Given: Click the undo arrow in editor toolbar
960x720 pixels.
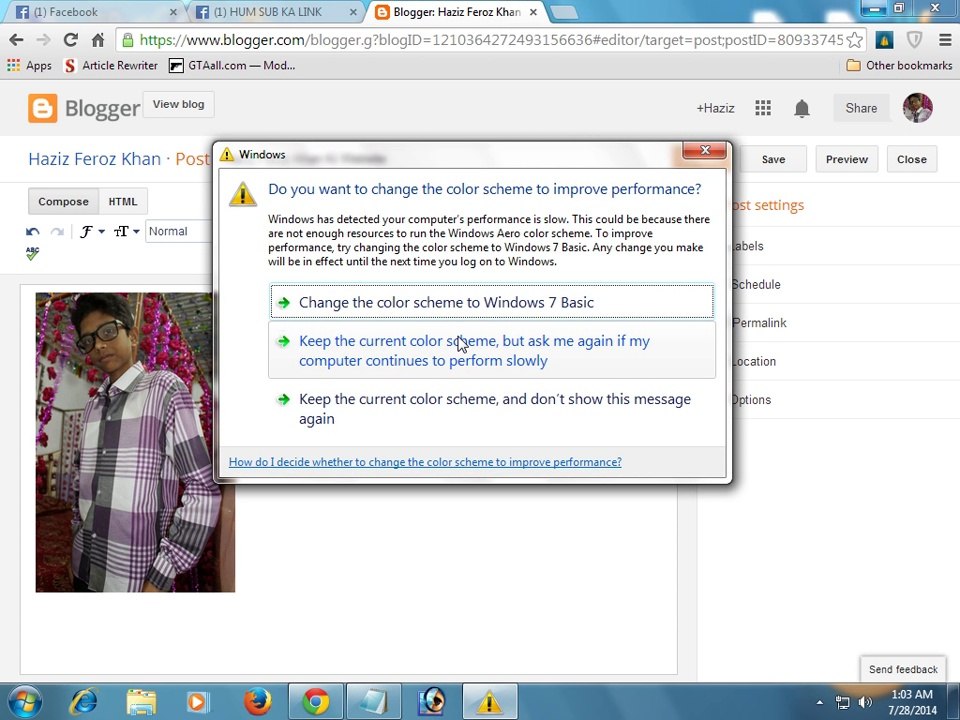Looking at the screenshot, I should coord(32,231).
